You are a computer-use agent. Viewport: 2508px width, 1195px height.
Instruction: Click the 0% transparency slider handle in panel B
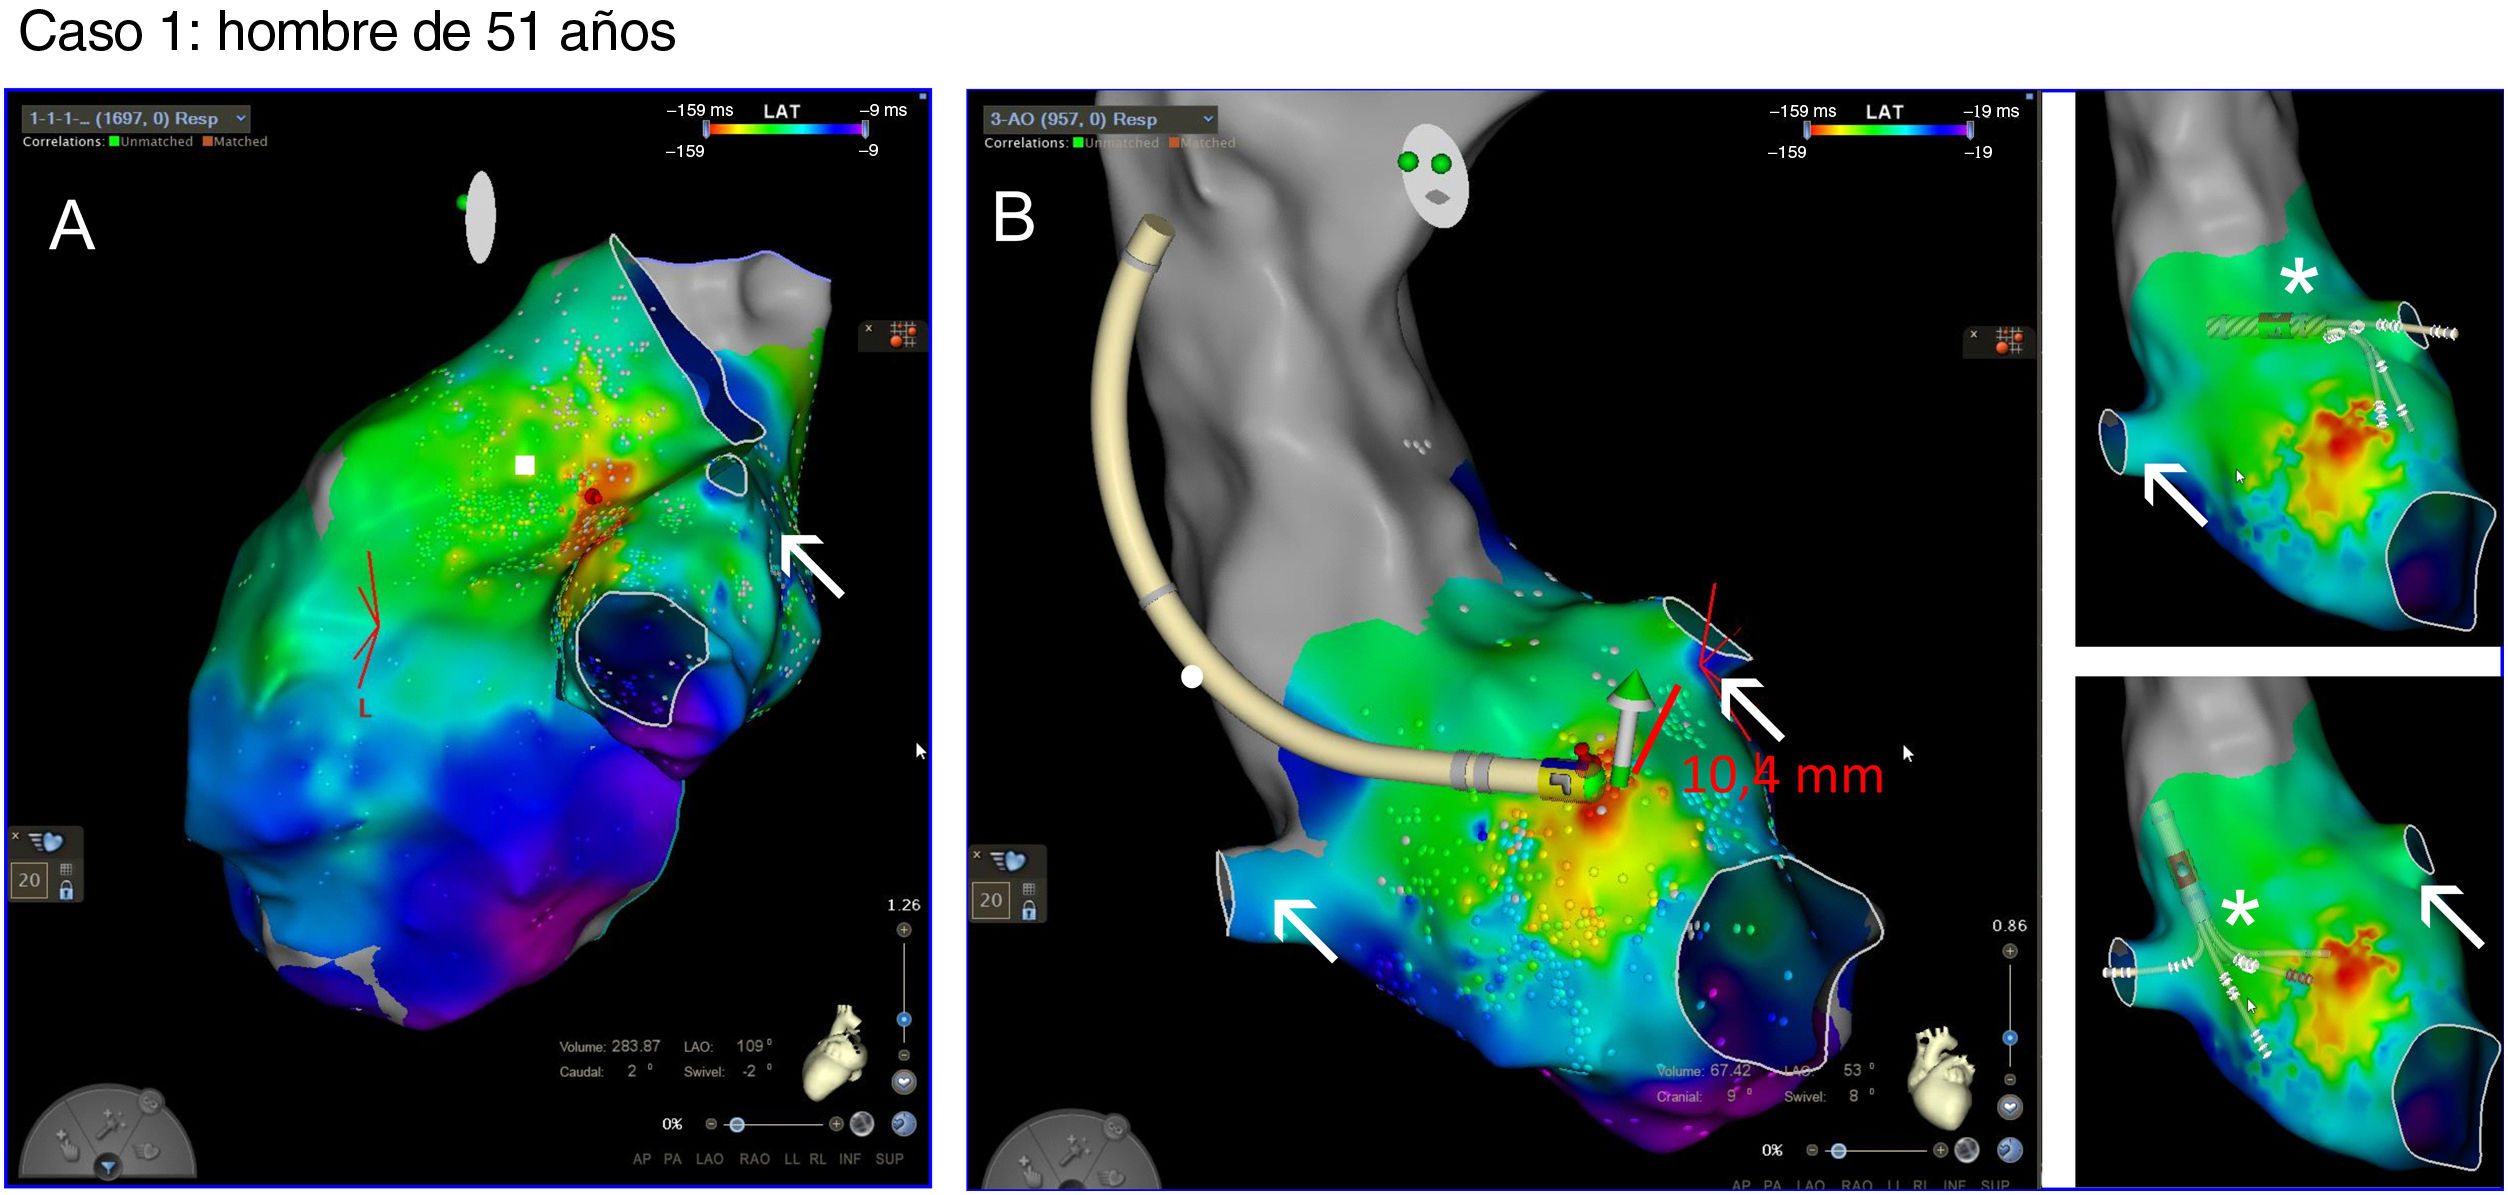point(1838,1151)
